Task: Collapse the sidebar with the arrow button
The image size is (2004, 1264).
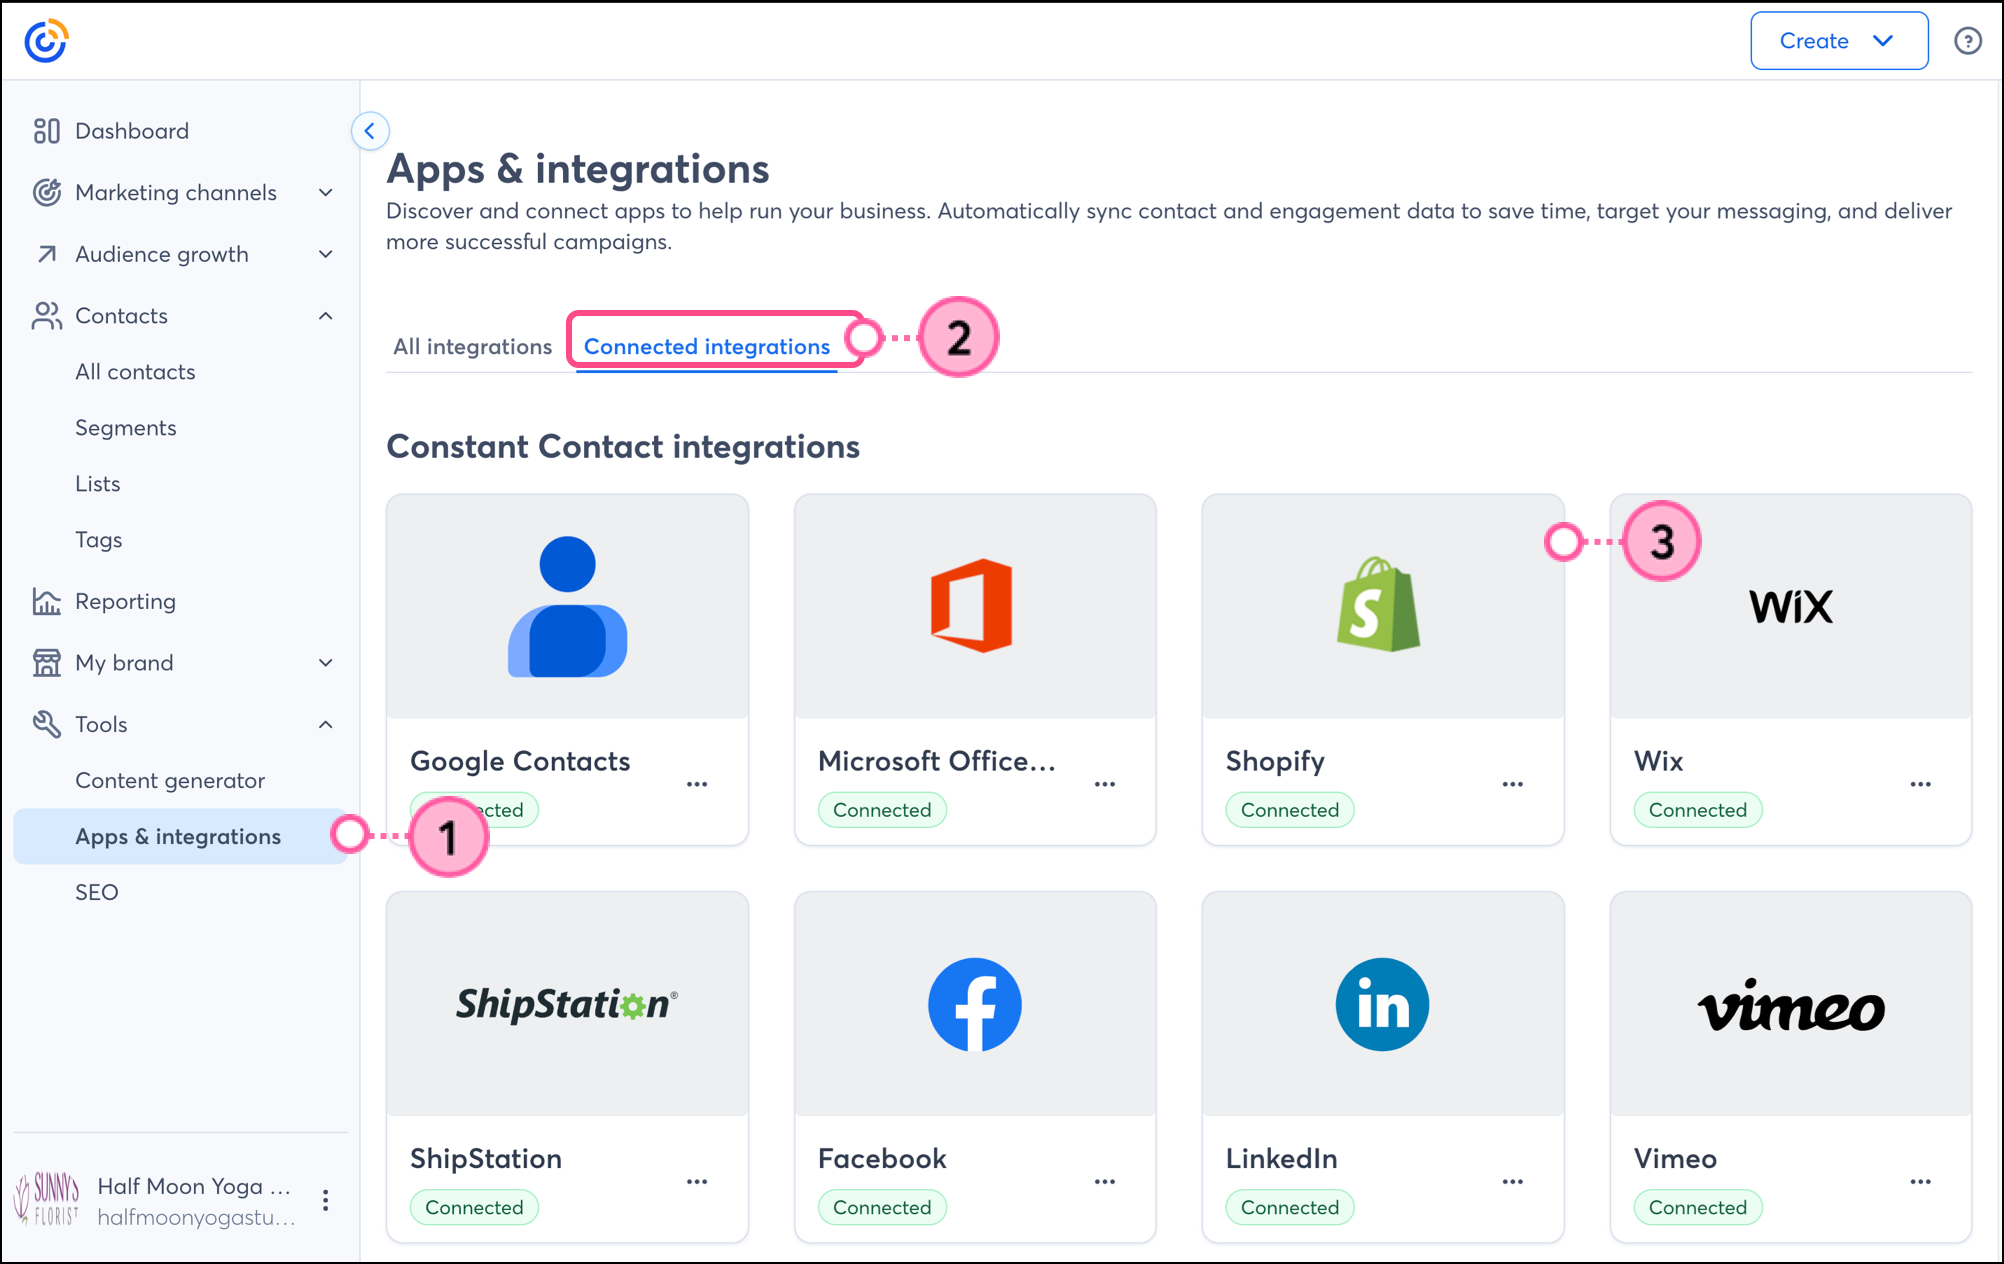Action: point(370,131)
